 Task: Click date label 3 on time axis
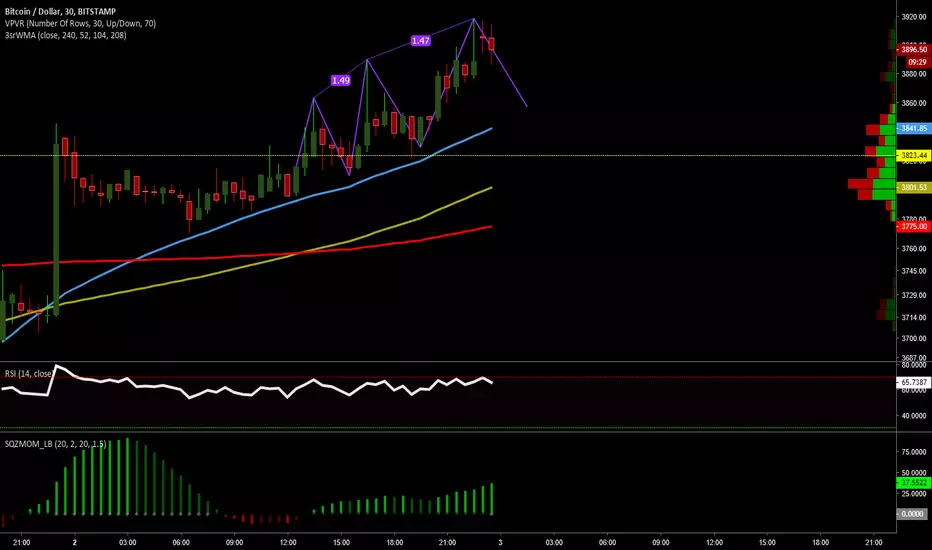coord(500,542)
